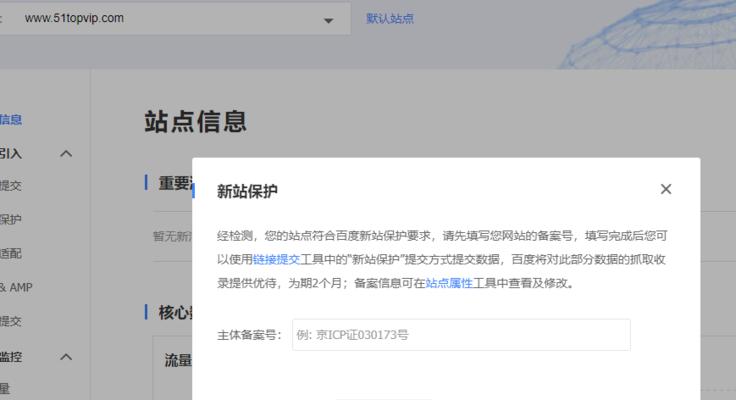Click the 站点信息 heading
This screenshot has height=400, width=736.
click(195, 122)
